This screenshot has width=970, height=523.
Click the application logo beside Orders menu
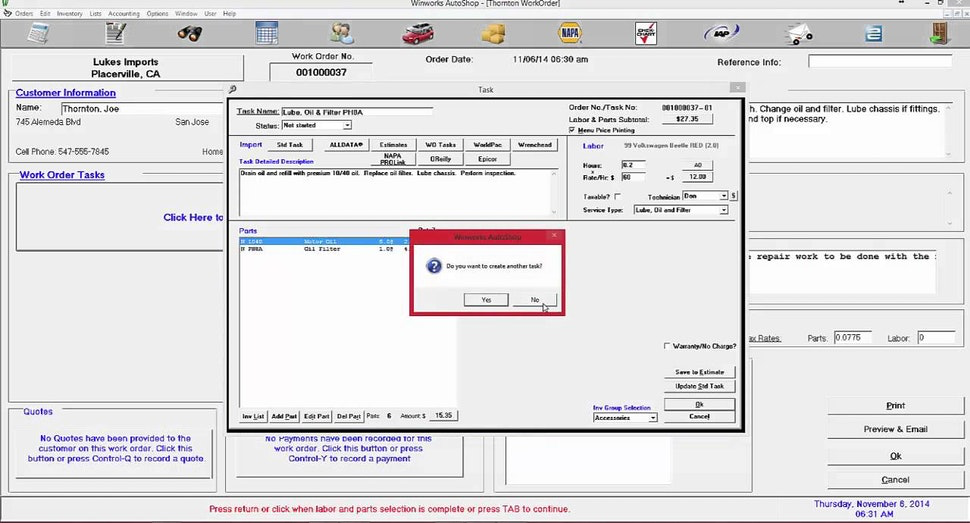(x=7, y=13)
